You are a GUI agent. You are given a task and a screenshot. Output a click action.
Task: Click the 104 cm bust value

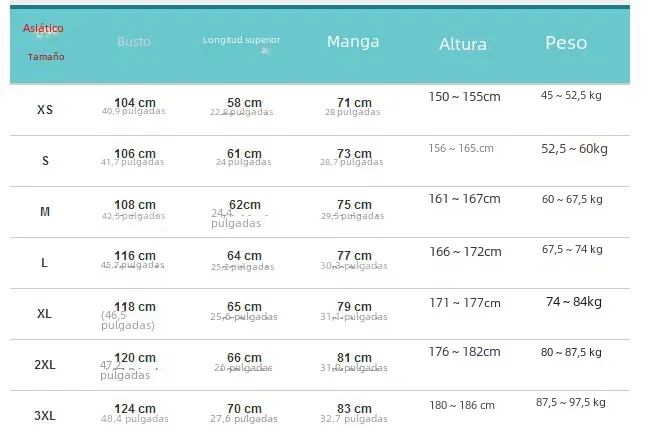[135, 102]
